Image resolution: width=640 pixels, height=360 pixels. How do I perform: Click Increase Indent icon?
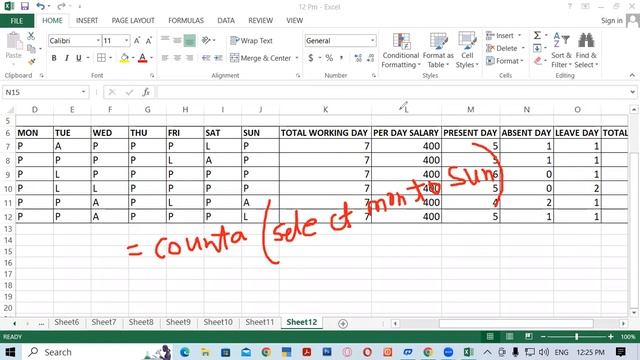click(x=218, y=58)
